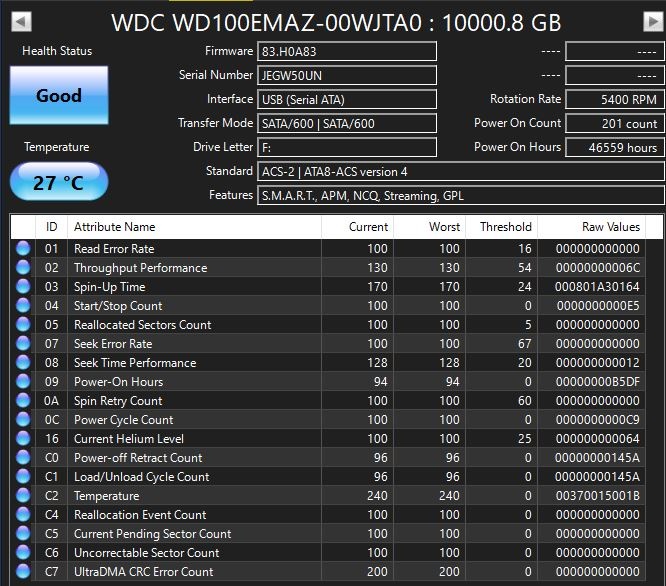666x586 pixels.
Task: Select the Firmware field 83.H0A83
Action: pyautogui.click(x=347, y=51)
